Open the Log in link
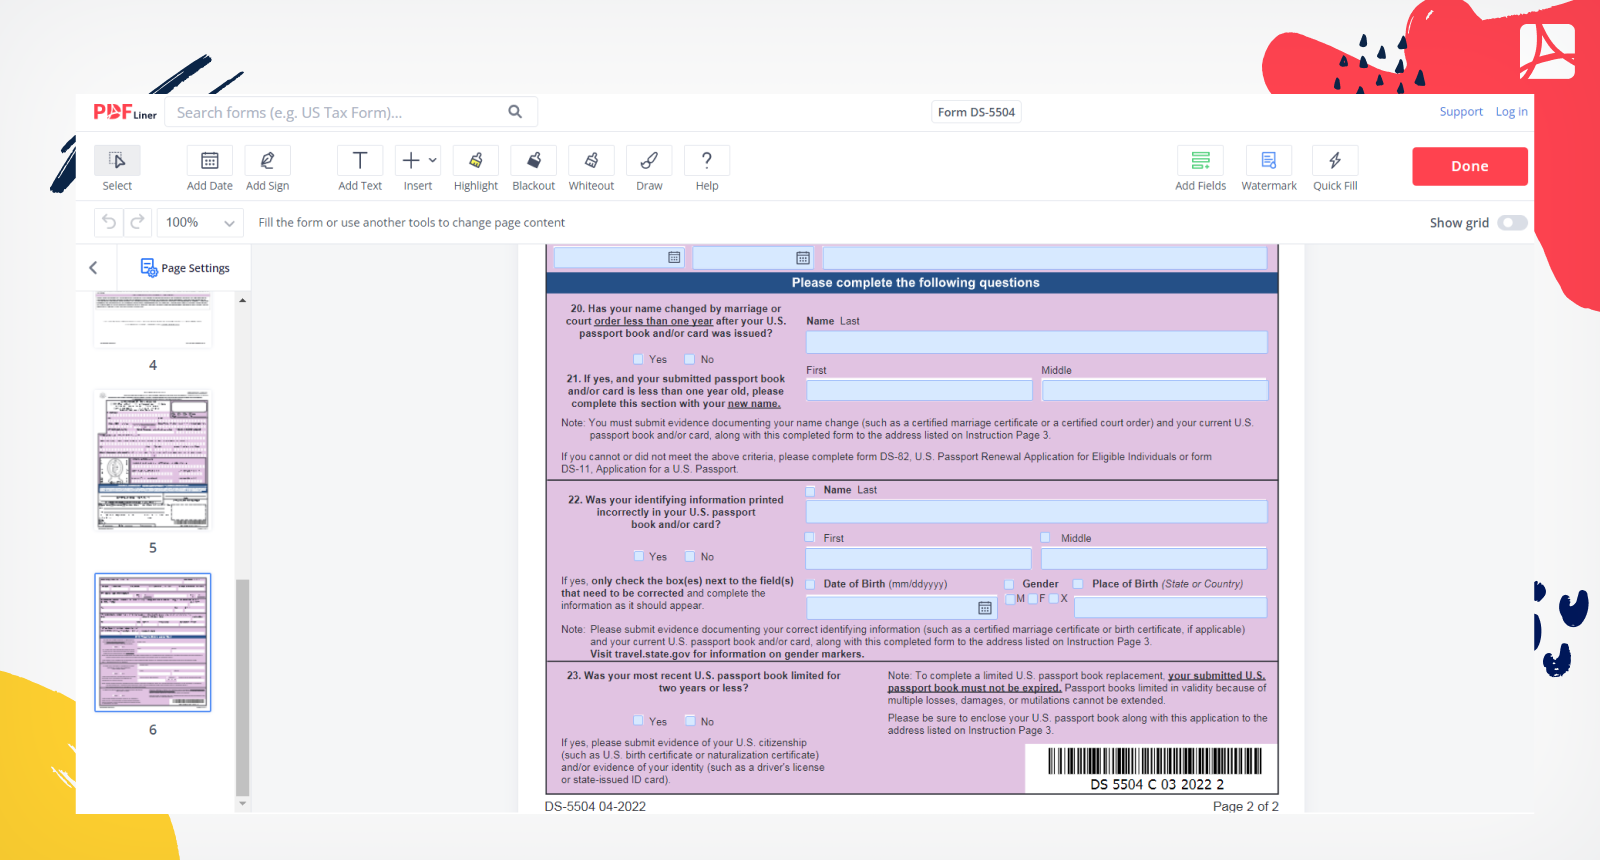Image resolution: width=1600 pixels, height=860 pixels. pyautogui.click(x=1511, y=112)
